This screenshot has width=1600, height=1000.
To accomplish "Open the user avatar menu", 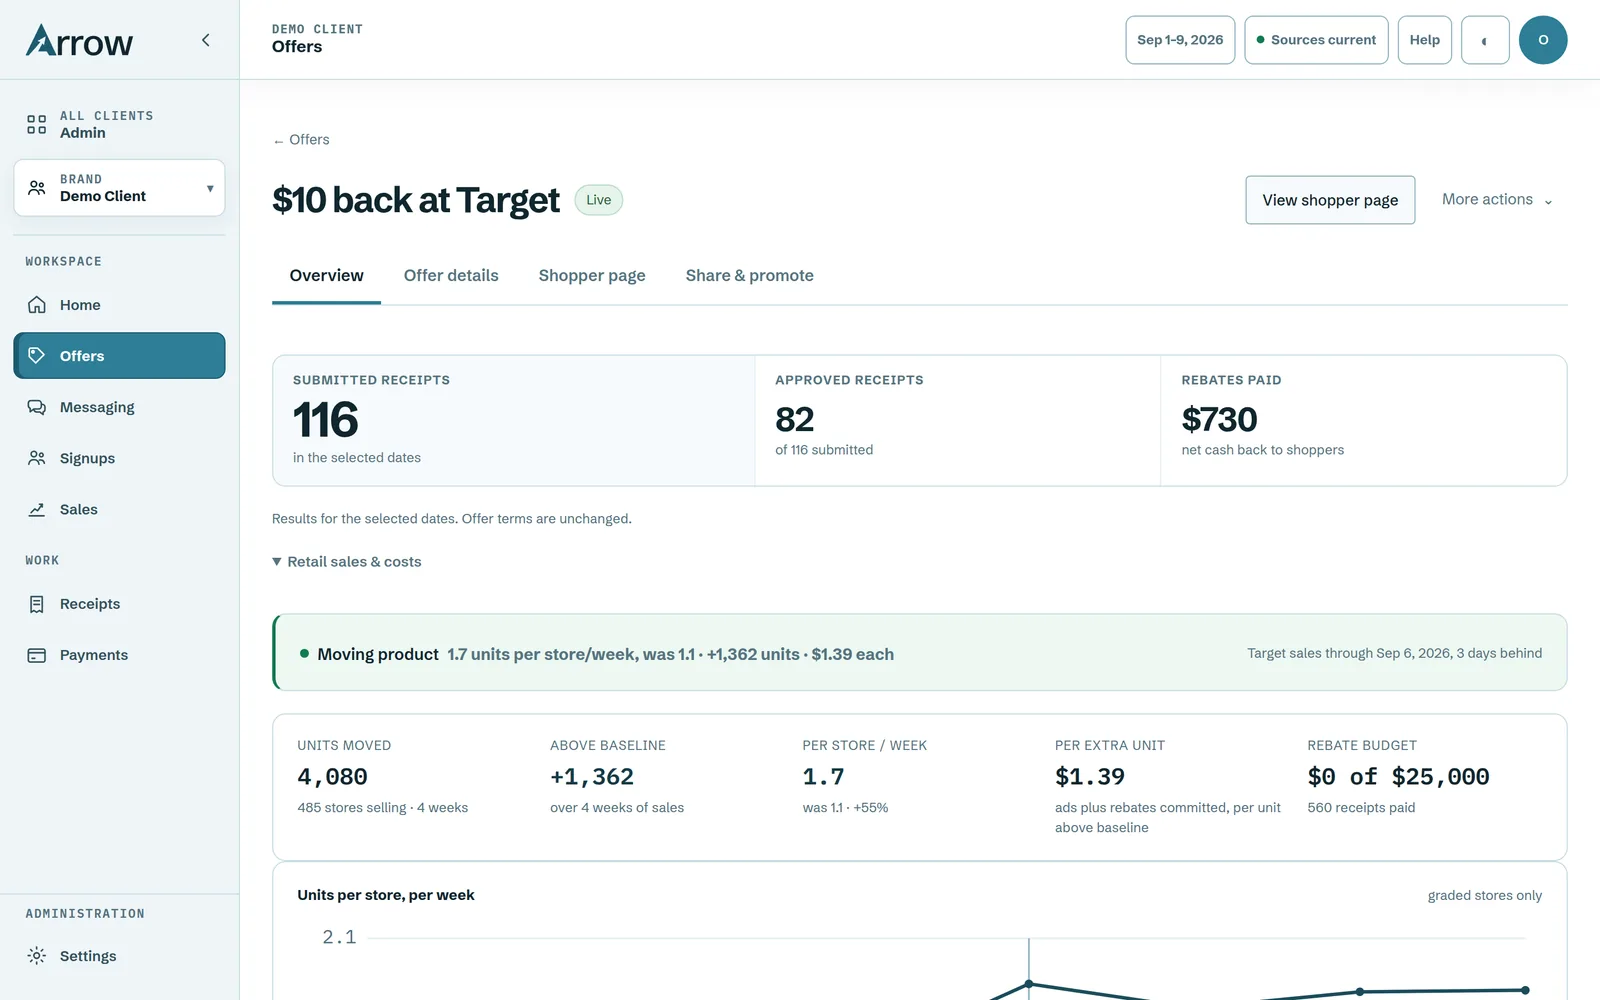I will [x=1543, y=40].
